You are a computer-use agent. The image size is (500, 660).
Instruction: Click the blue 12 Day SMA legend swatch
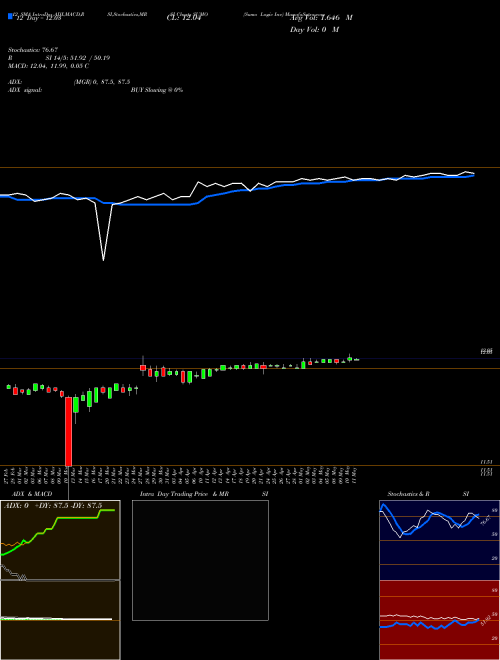coord(11,17)
